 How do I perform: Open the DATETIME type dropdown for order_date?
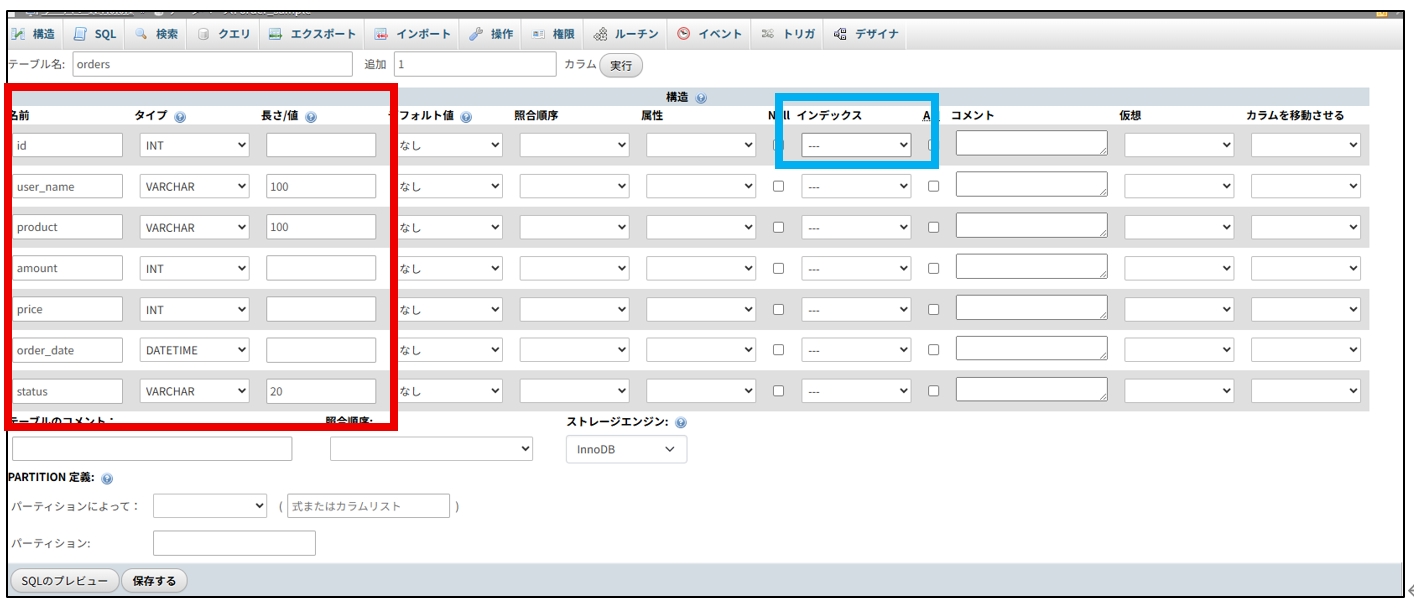[194, 350]
